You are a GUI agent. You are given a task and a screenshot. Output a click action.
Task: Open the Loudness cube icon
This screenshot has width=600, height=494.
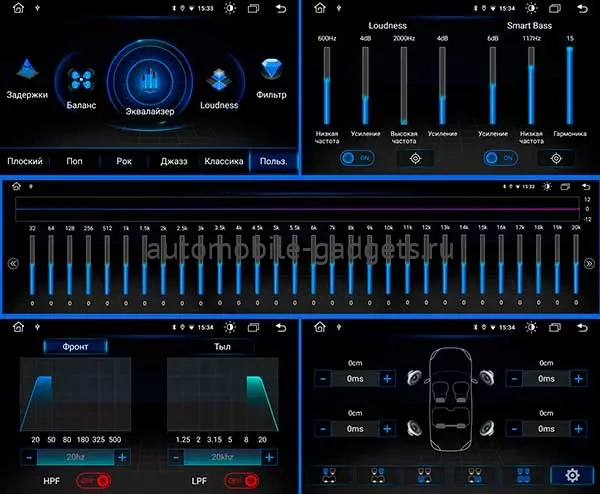(x=219, y=80)
